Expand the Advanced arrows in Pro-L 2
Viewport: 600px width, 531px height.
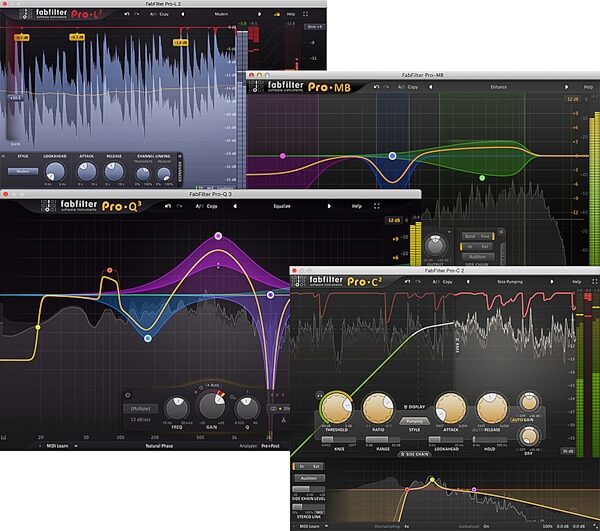coord(179,156)
